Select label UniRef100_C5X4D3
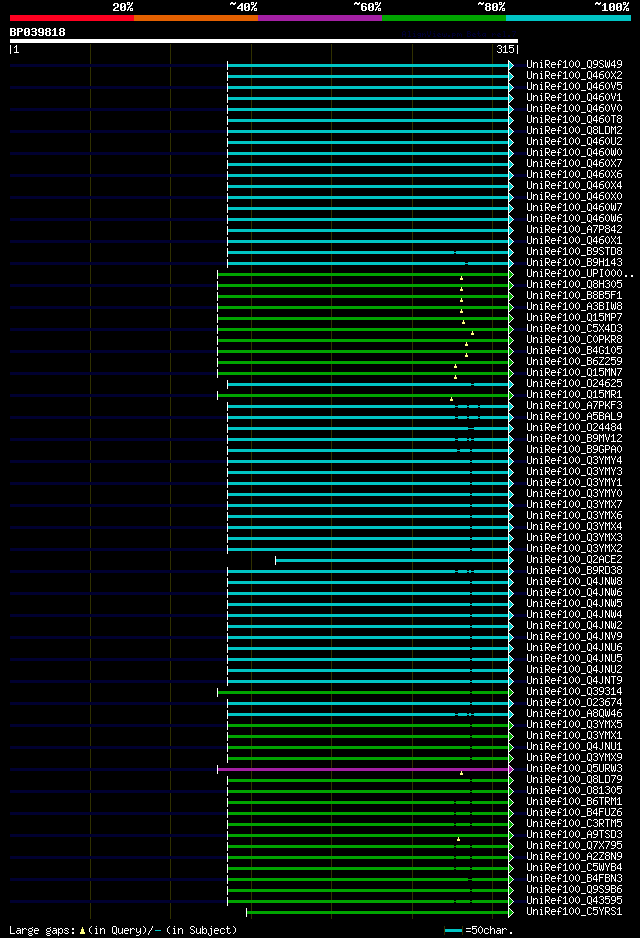The height and width of the screenshot is (938, 640). 574,328
